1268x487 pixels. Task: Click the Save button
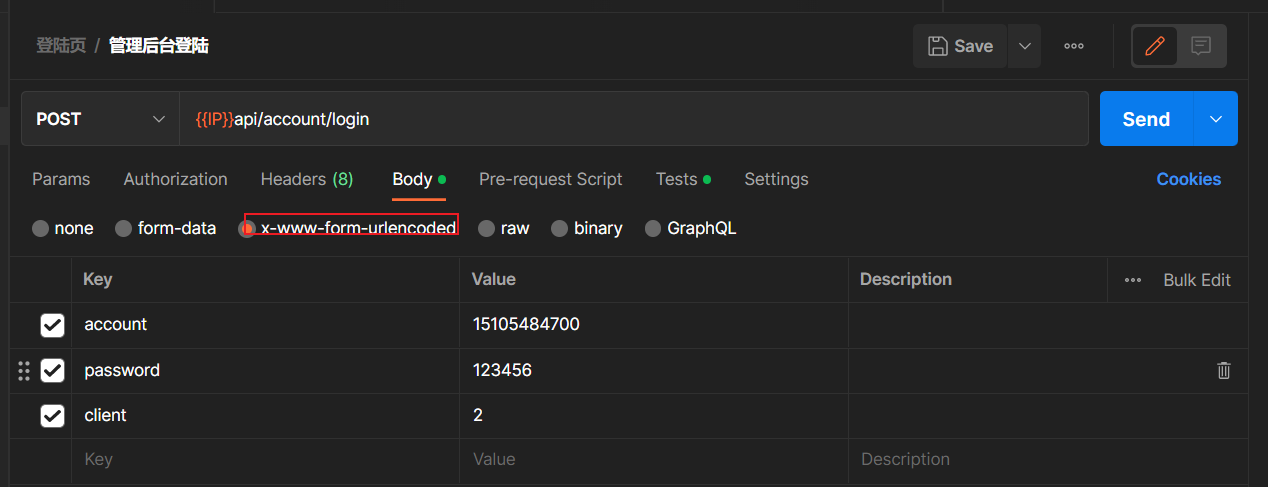pyautogui.click(x=960, y=46)
